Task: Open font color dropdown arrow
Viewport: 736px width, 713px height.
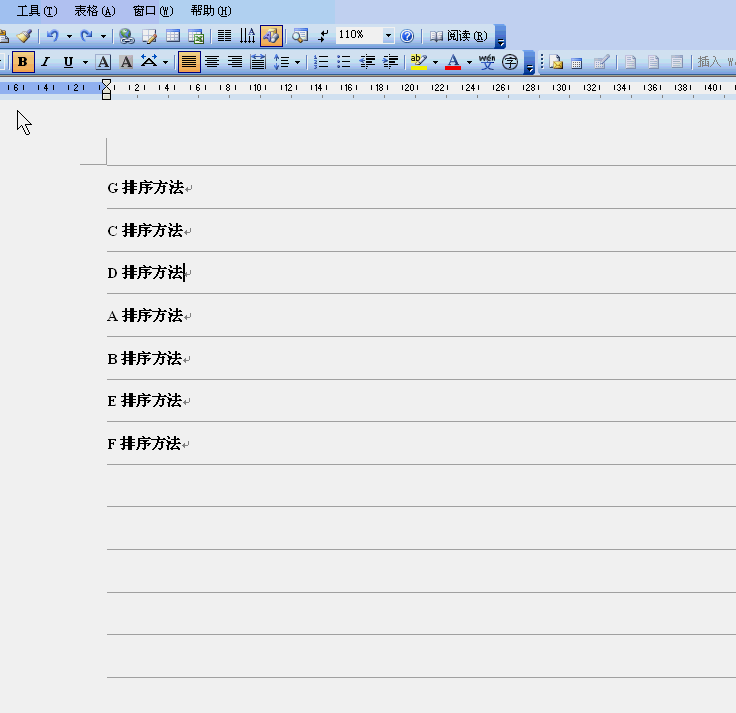Action: coord(469,62)
